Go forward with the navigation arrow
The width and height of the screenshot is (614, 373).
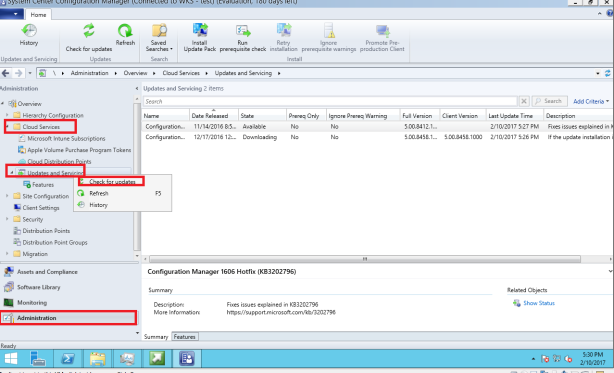point(18,73)
